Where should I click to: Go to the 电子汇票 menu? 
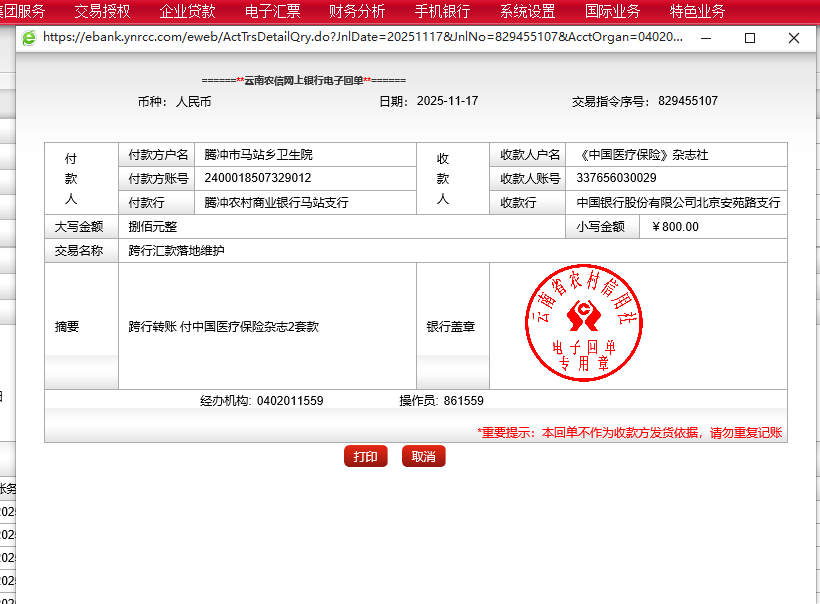272,12
